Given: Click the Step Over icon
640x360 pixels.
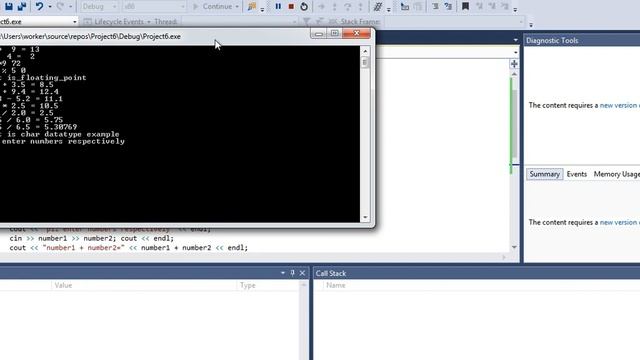Looking at the screenshot, I should point(347,6).
